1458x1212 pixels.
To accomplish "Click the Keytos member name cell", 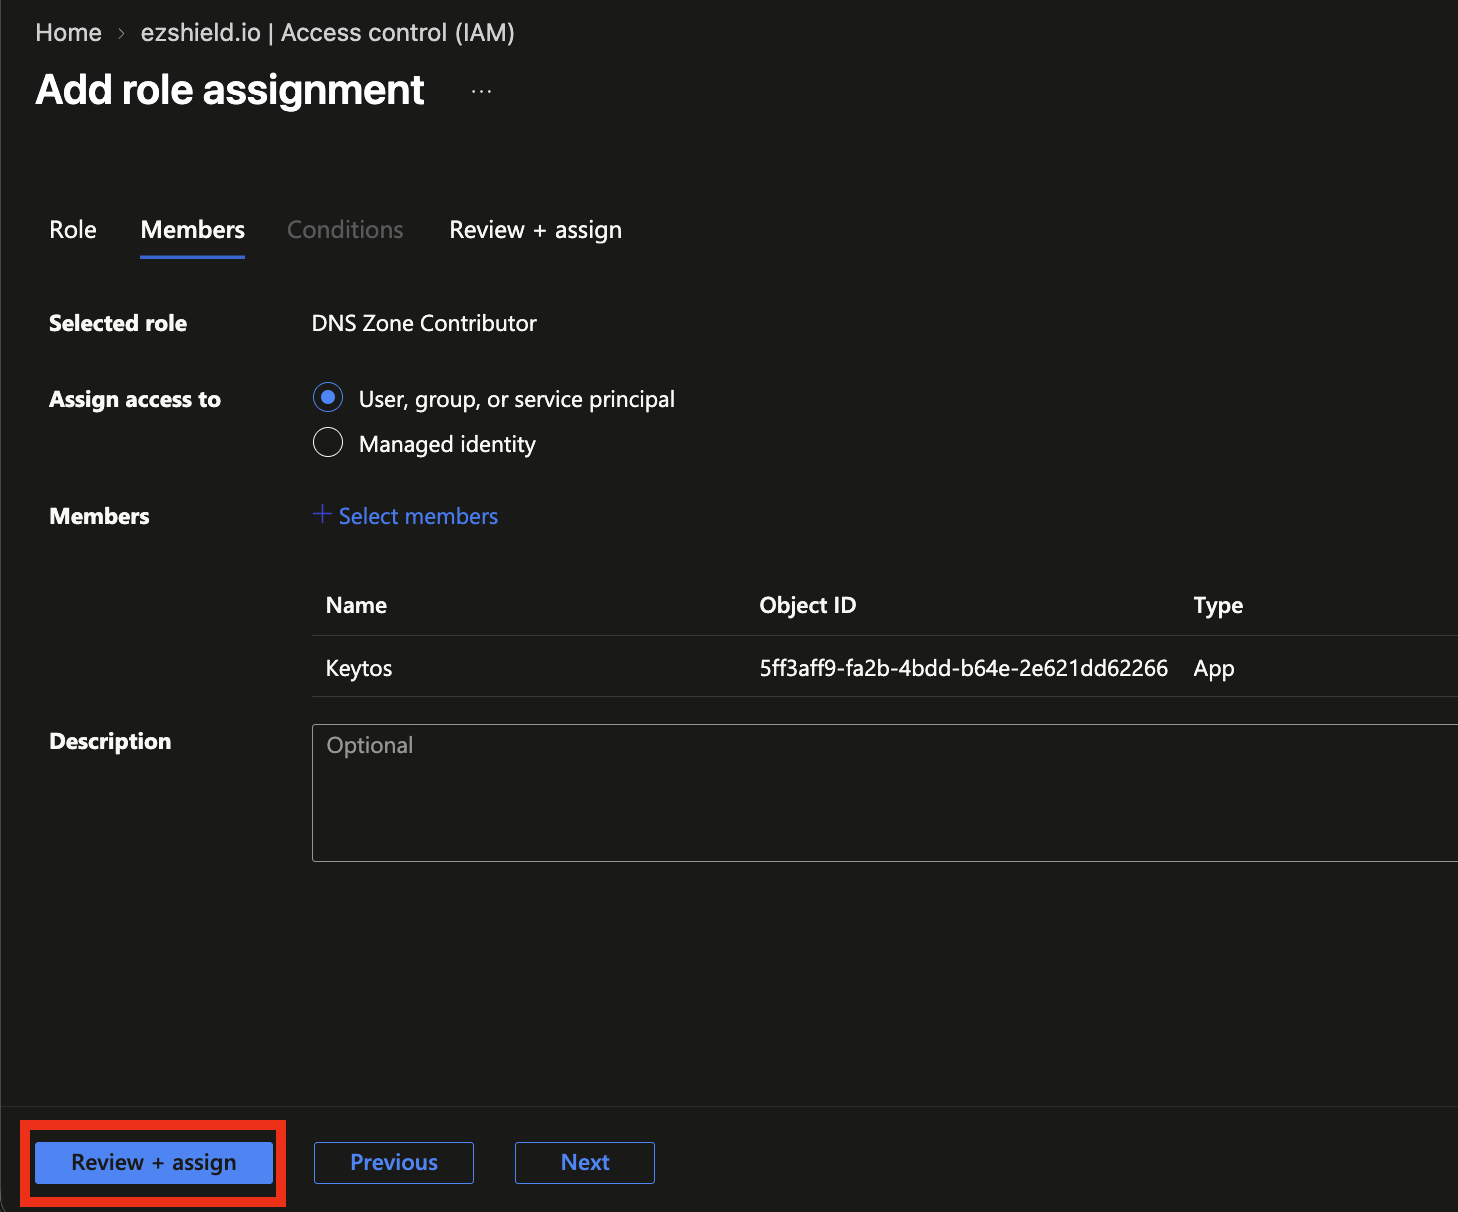I will coord(359,668).
